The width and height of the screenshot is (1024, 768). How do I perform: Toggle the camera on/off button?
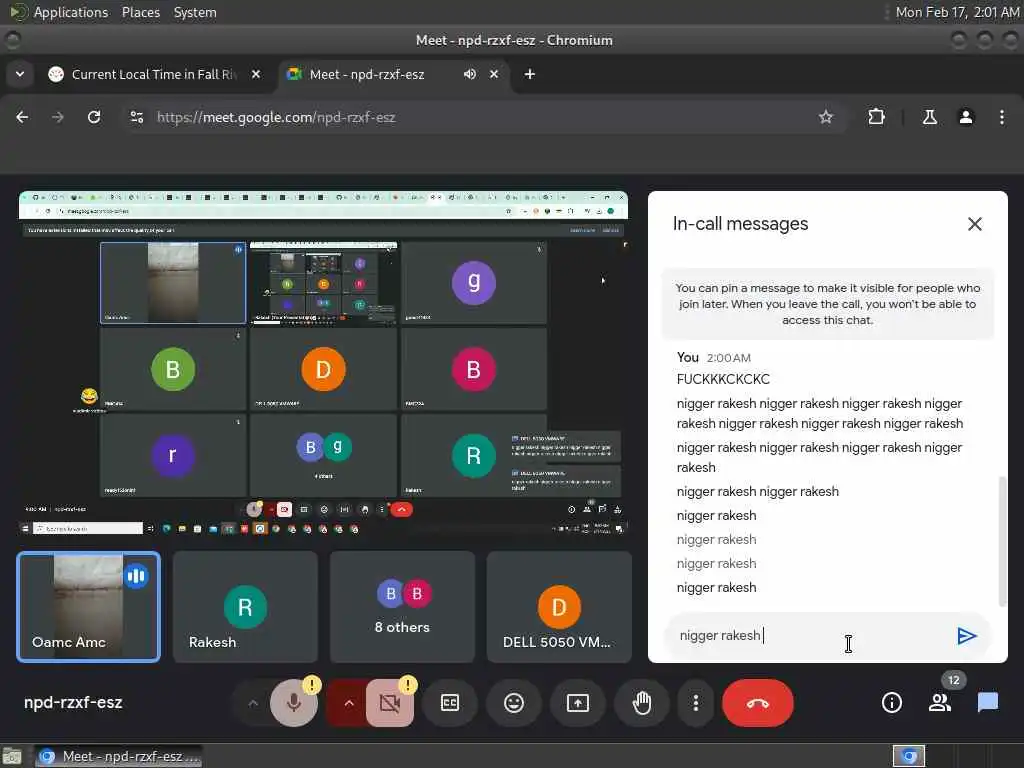pyautogui.click(x=390, y=703)
